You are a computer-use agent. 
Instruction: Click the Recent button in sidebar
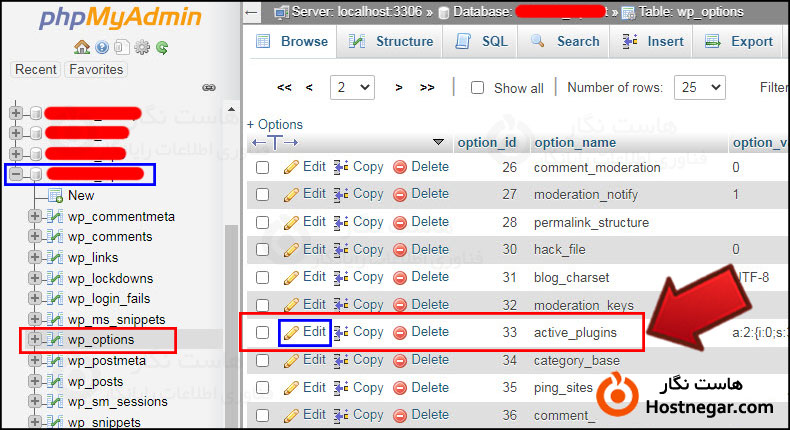36,70
